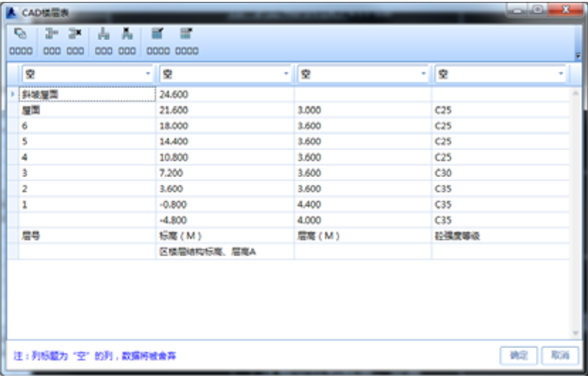Screen dimensions: 588x376
Task: Select the cell containing 18.000
Action: pyautogui.click(x=225, y=126)
